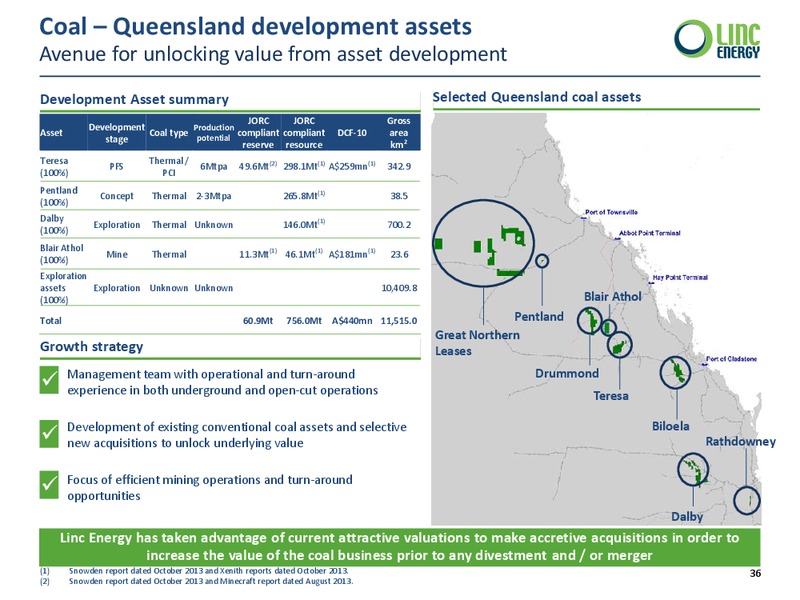Click the 11.3Mt Blair Athol reserve value
Image resolution: width=800 pixels, height=600 pixels.
258,254
